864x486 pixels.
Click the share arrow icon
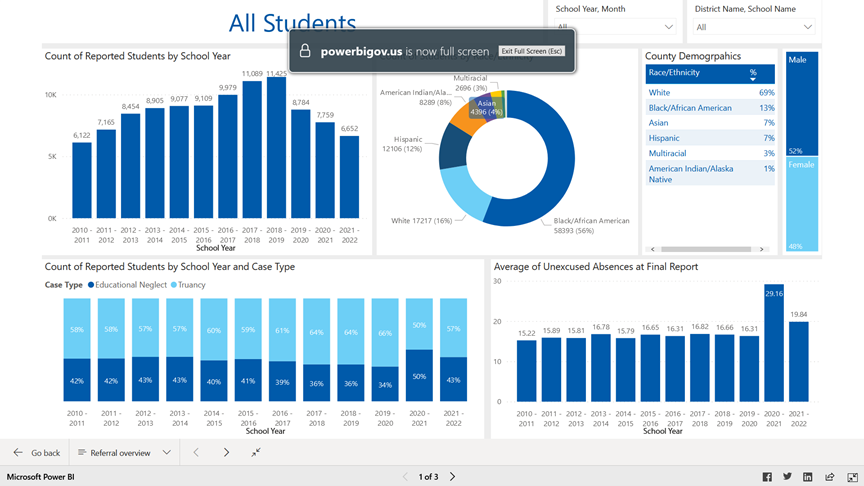click(830, 477)
